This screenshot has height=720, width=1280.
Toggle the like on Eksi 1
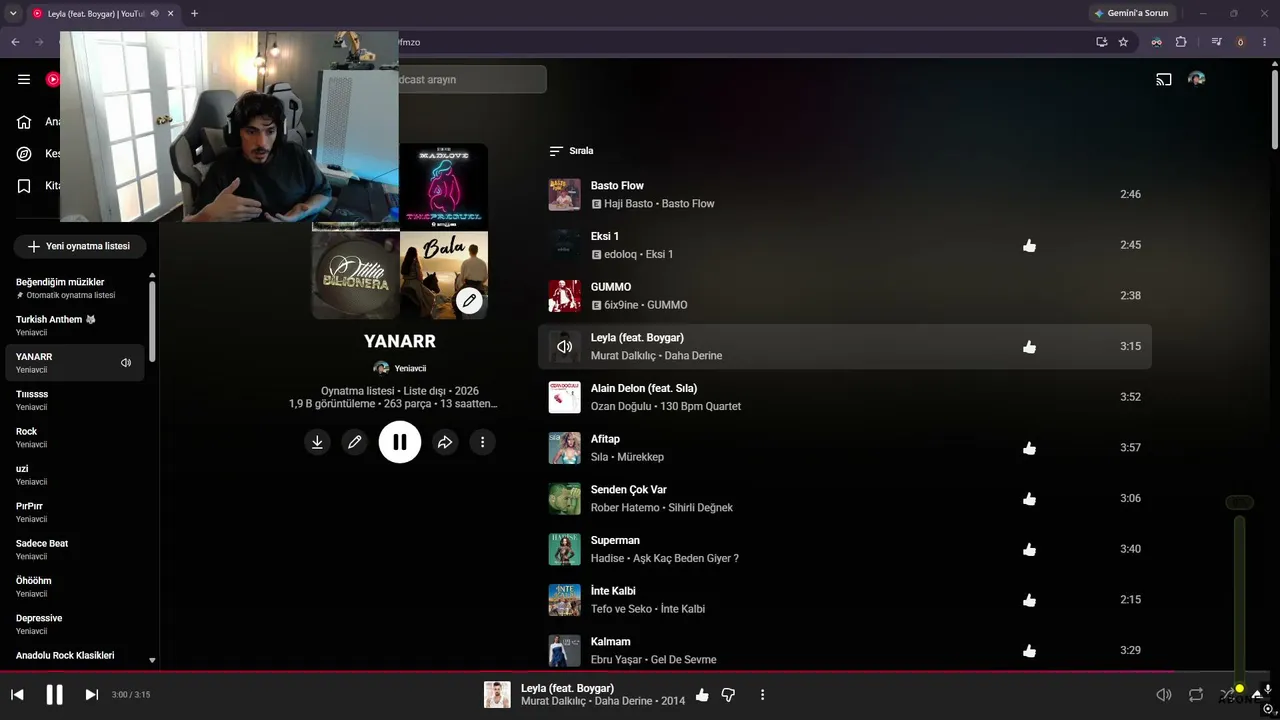(1030, 246)
